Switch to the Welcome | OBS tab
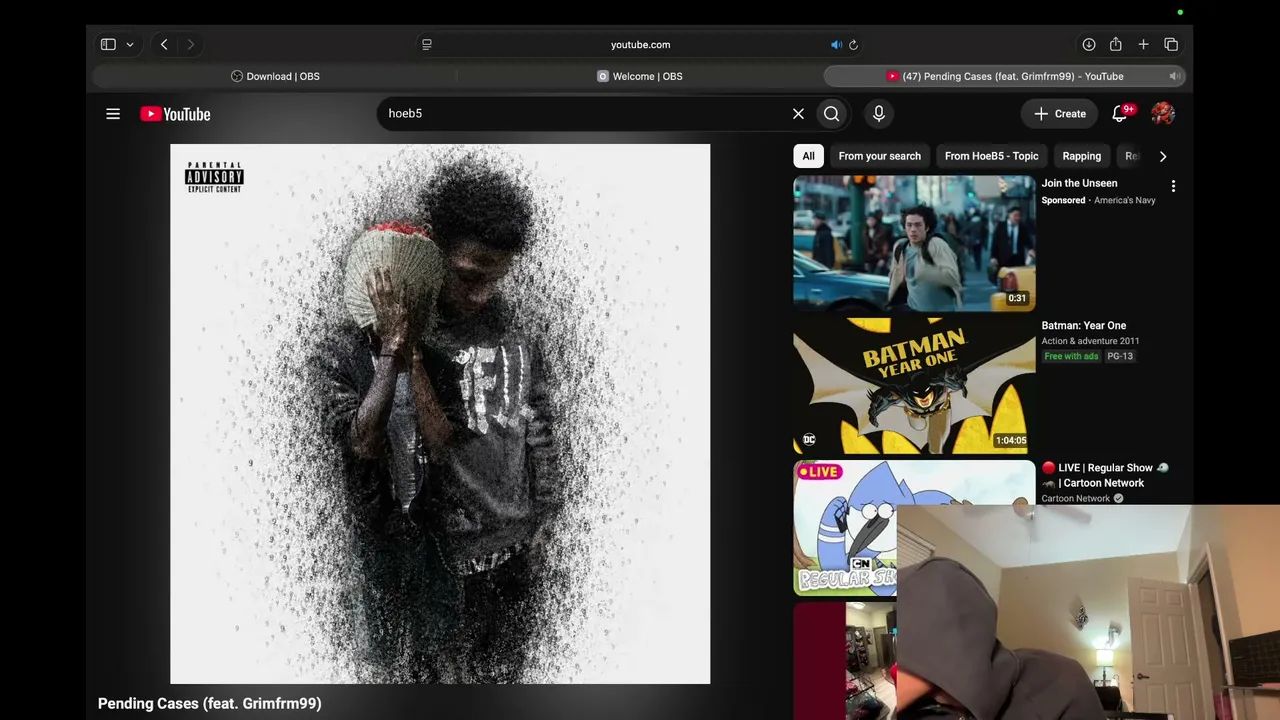1280x720 pixels. pyautogui.click(x=640, y=76)
